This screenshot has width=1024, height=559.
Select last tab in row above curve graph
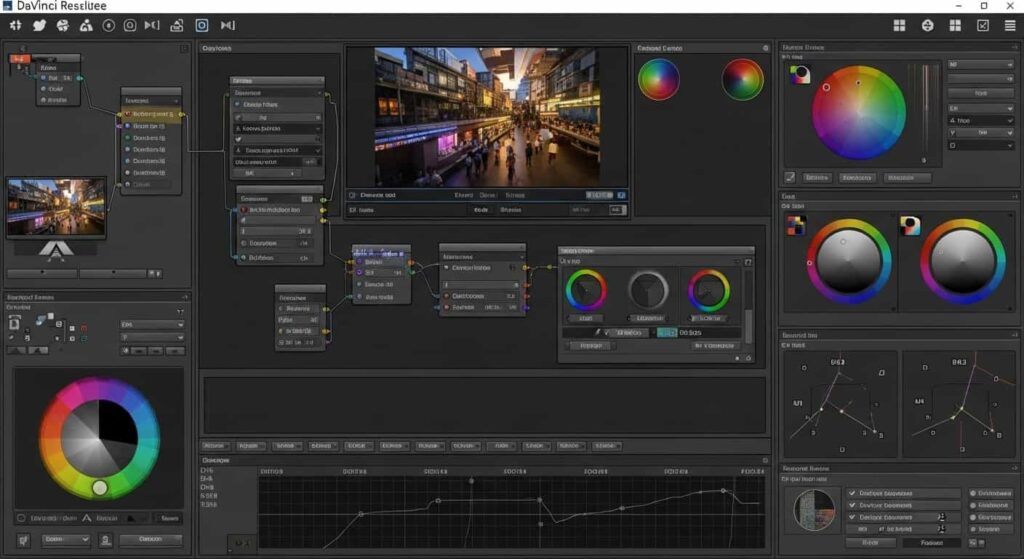click(606, 446)
